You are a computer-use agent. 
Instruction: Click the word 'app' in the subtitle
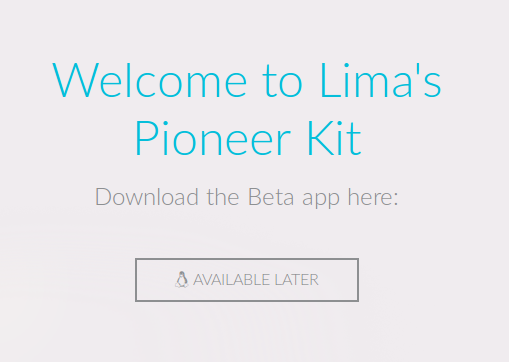[x=321, y=199]
